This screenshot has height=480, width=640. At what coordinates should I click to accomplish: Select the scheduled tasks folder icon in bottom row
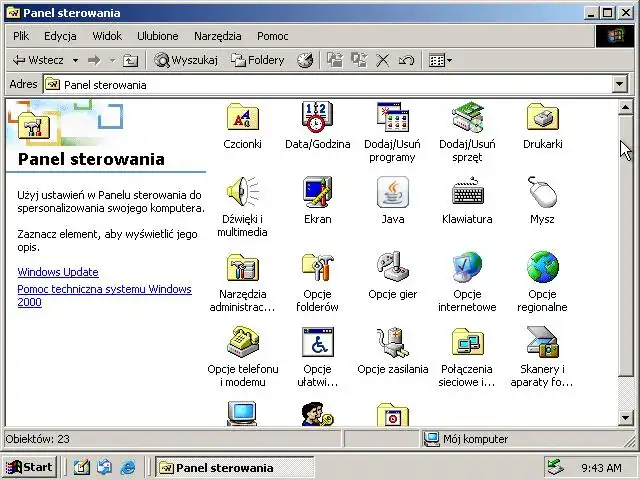click(x=392, y=415)
